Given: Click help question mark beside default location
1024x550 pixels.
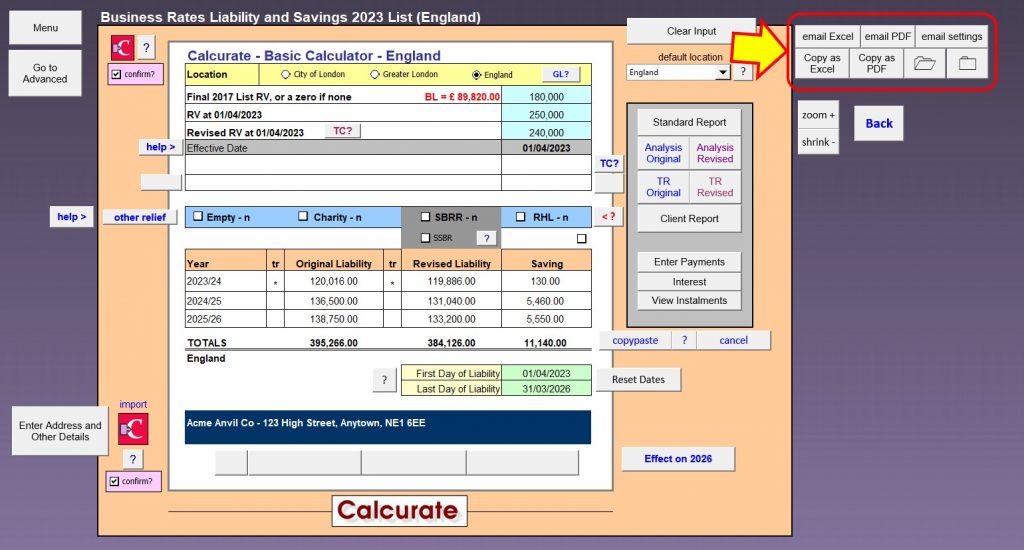Looking at the screenshot, I should [x=743, y=72].
